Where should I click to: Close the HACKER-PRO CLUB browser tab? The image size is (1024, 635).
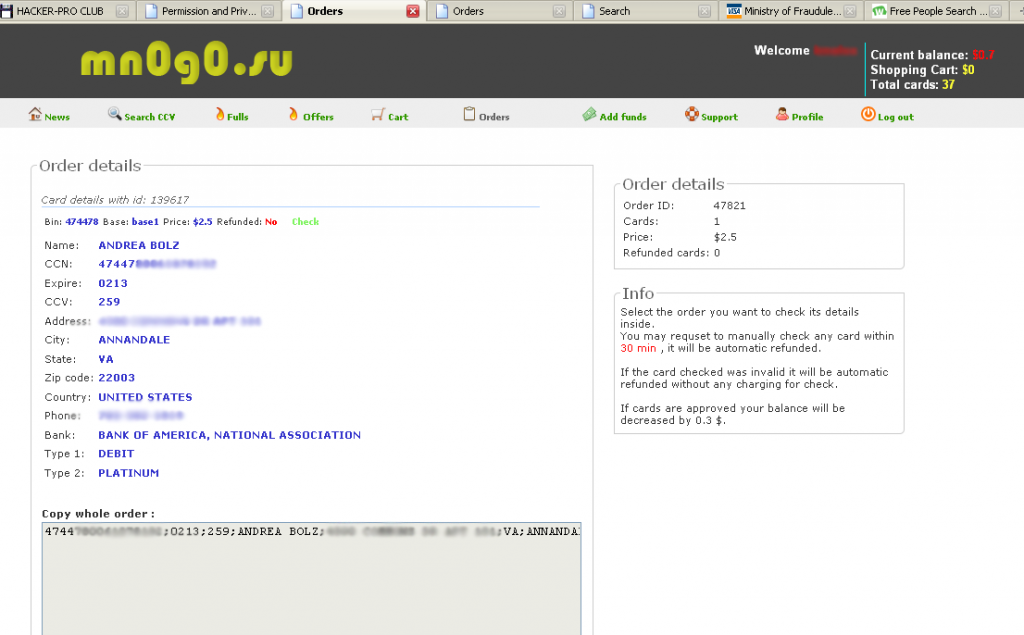[122, 11]
